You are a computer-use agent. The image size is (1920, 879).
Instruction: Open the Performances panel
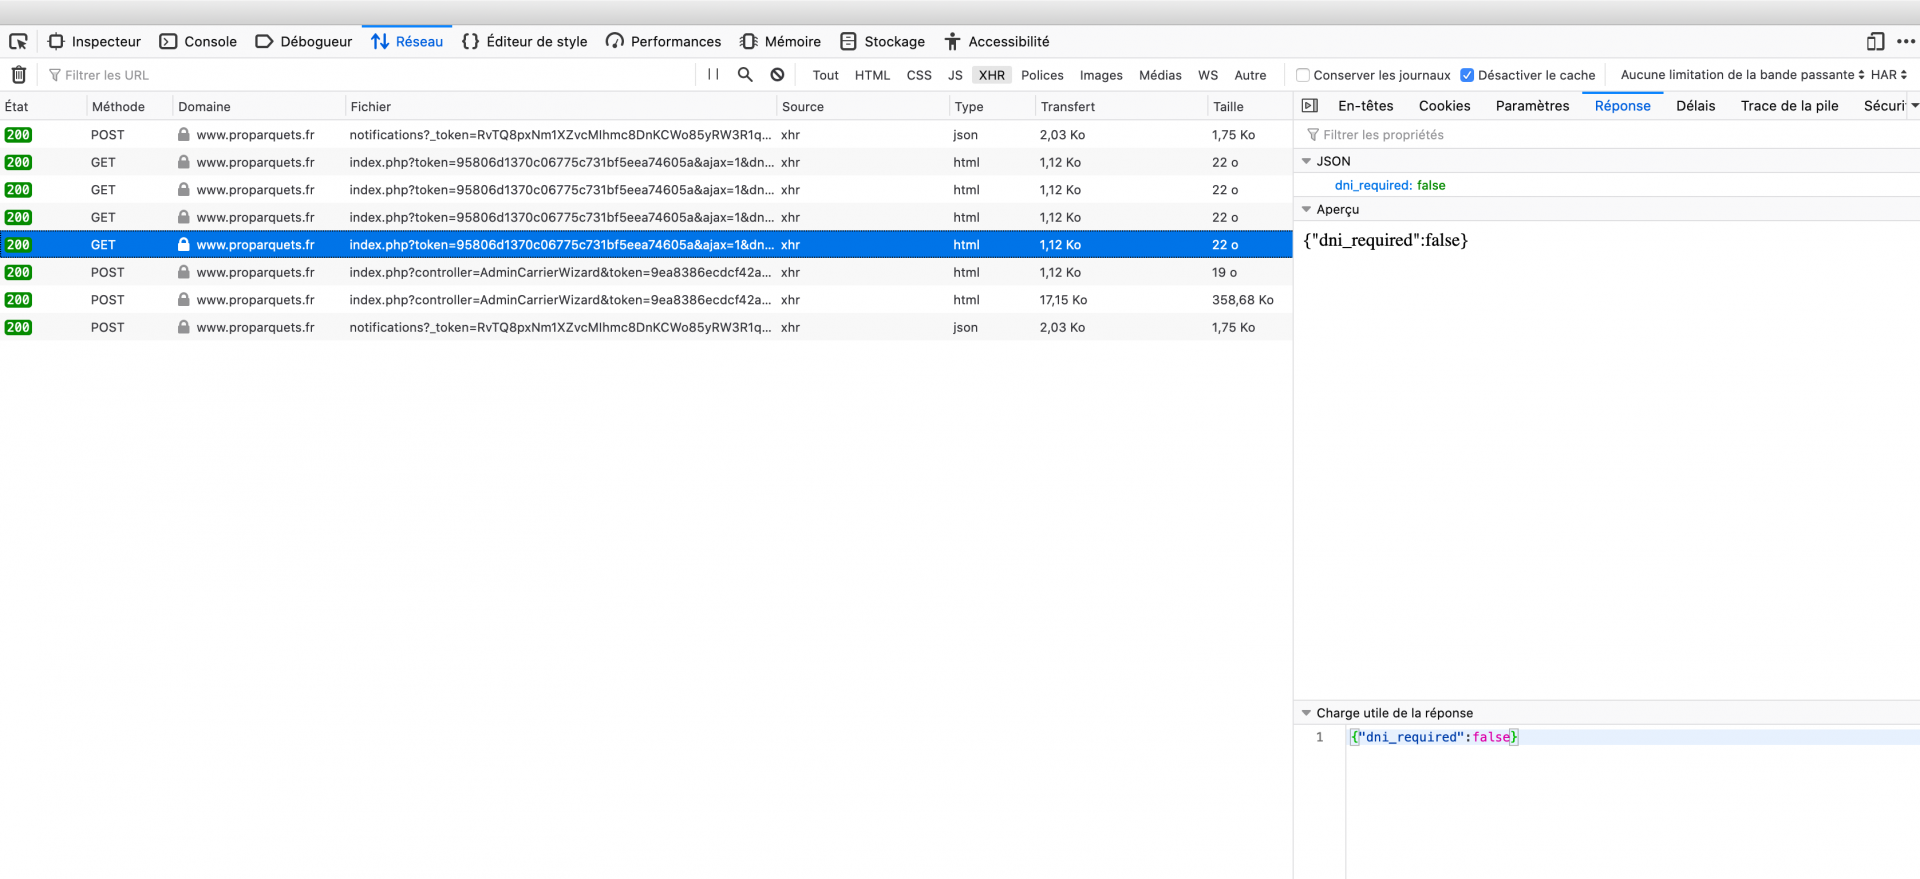pos(664,41)
